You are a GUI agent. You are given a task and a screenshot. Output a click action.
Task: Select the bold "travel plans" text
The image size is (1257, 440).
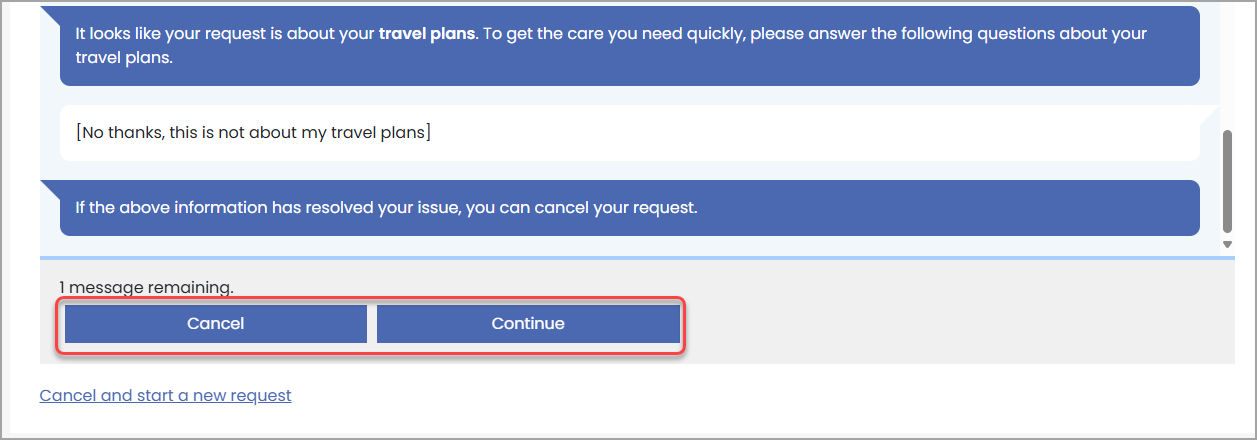coord(428,34)
